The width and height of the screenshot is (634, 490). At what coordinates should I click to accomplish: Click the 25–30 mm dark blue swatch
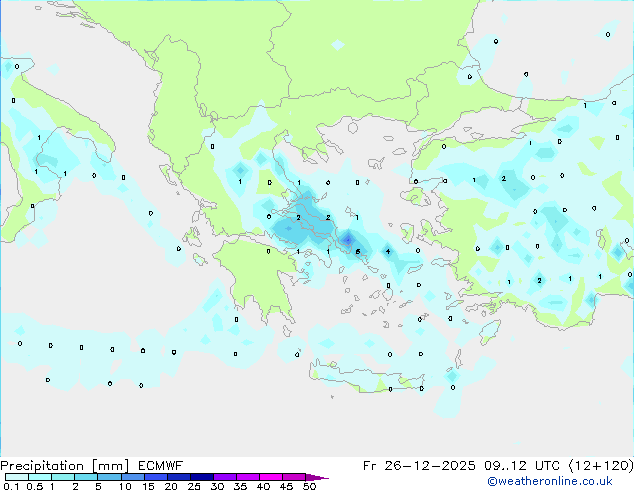coord(201,477)
